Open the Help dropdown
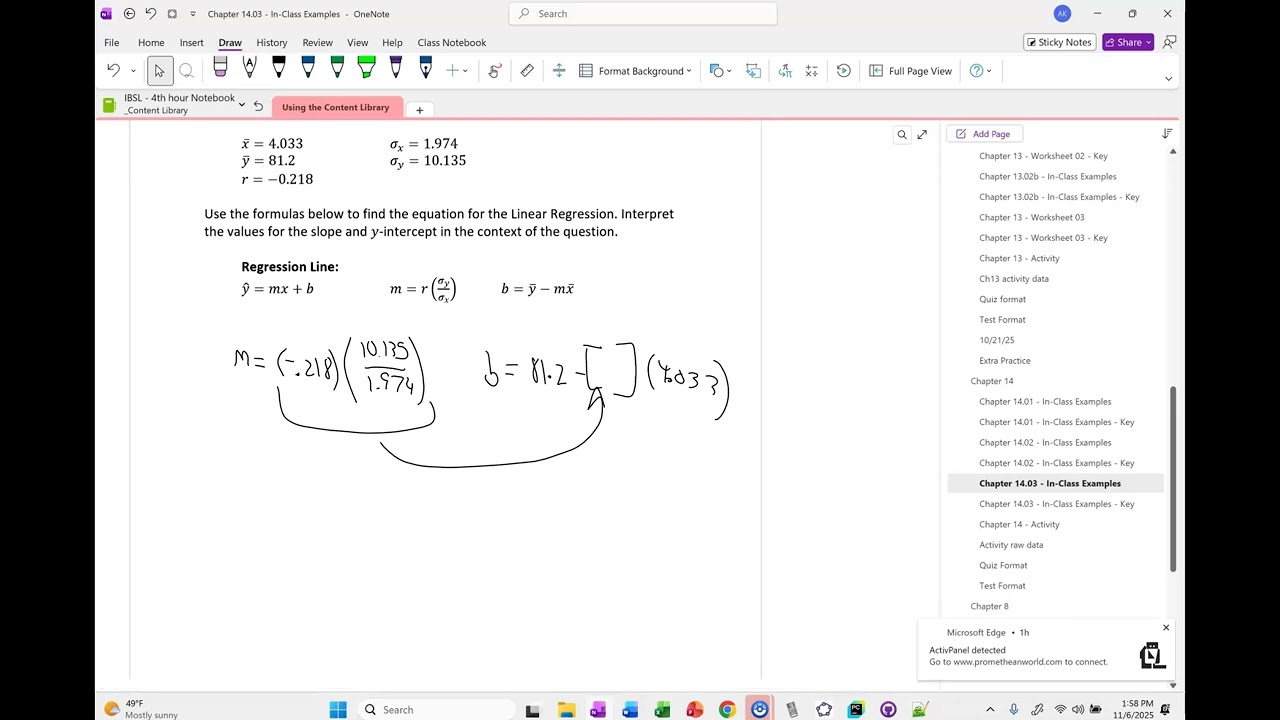Image resolution: width=1280 pixels, height=720 pixels. [981, 71]
